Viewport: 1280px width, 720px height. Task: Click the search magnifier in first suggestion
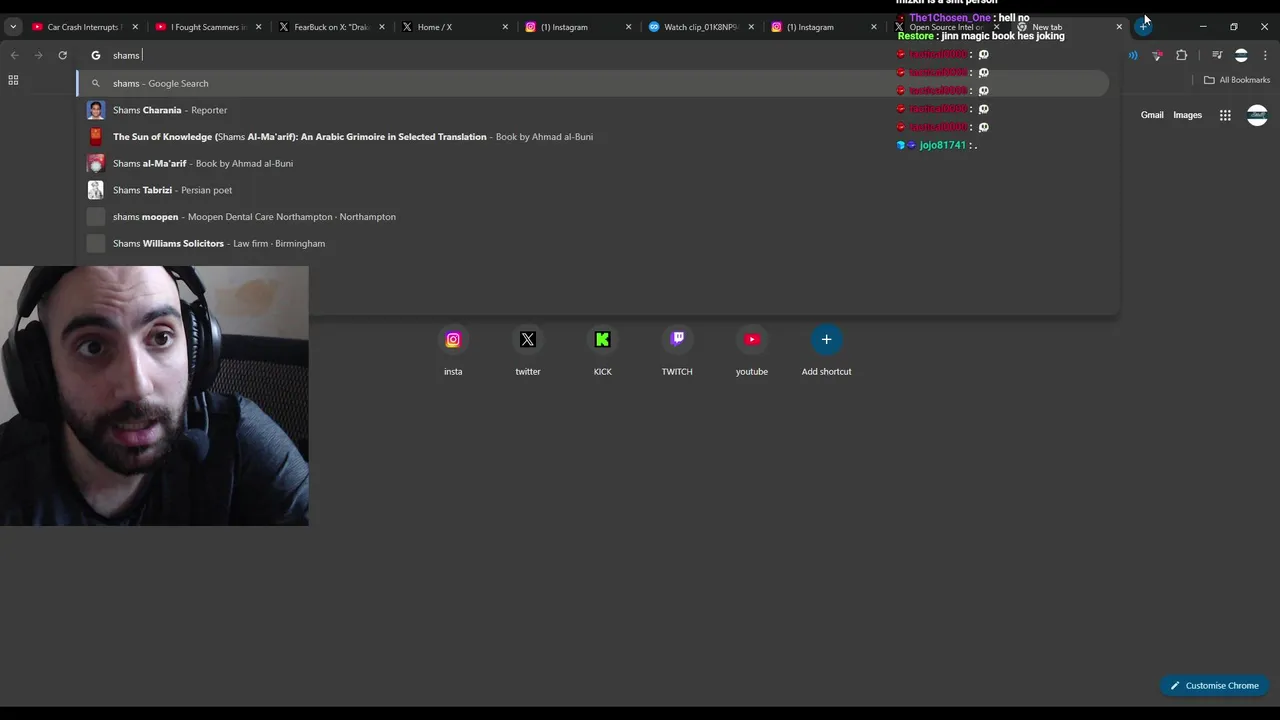[96, 83]
